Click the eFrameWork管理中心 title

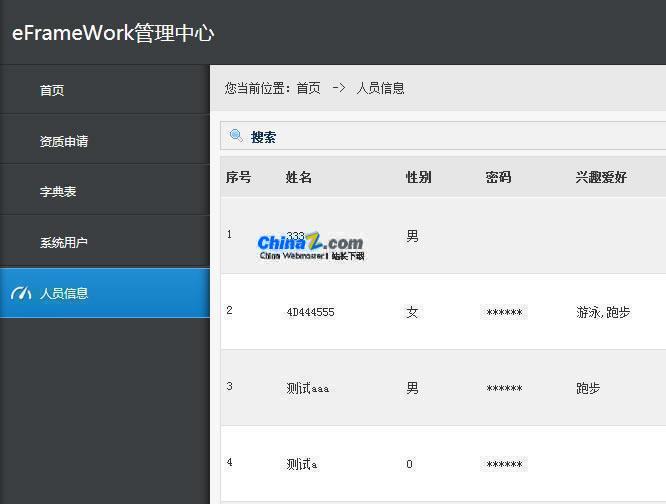(113, 33)
